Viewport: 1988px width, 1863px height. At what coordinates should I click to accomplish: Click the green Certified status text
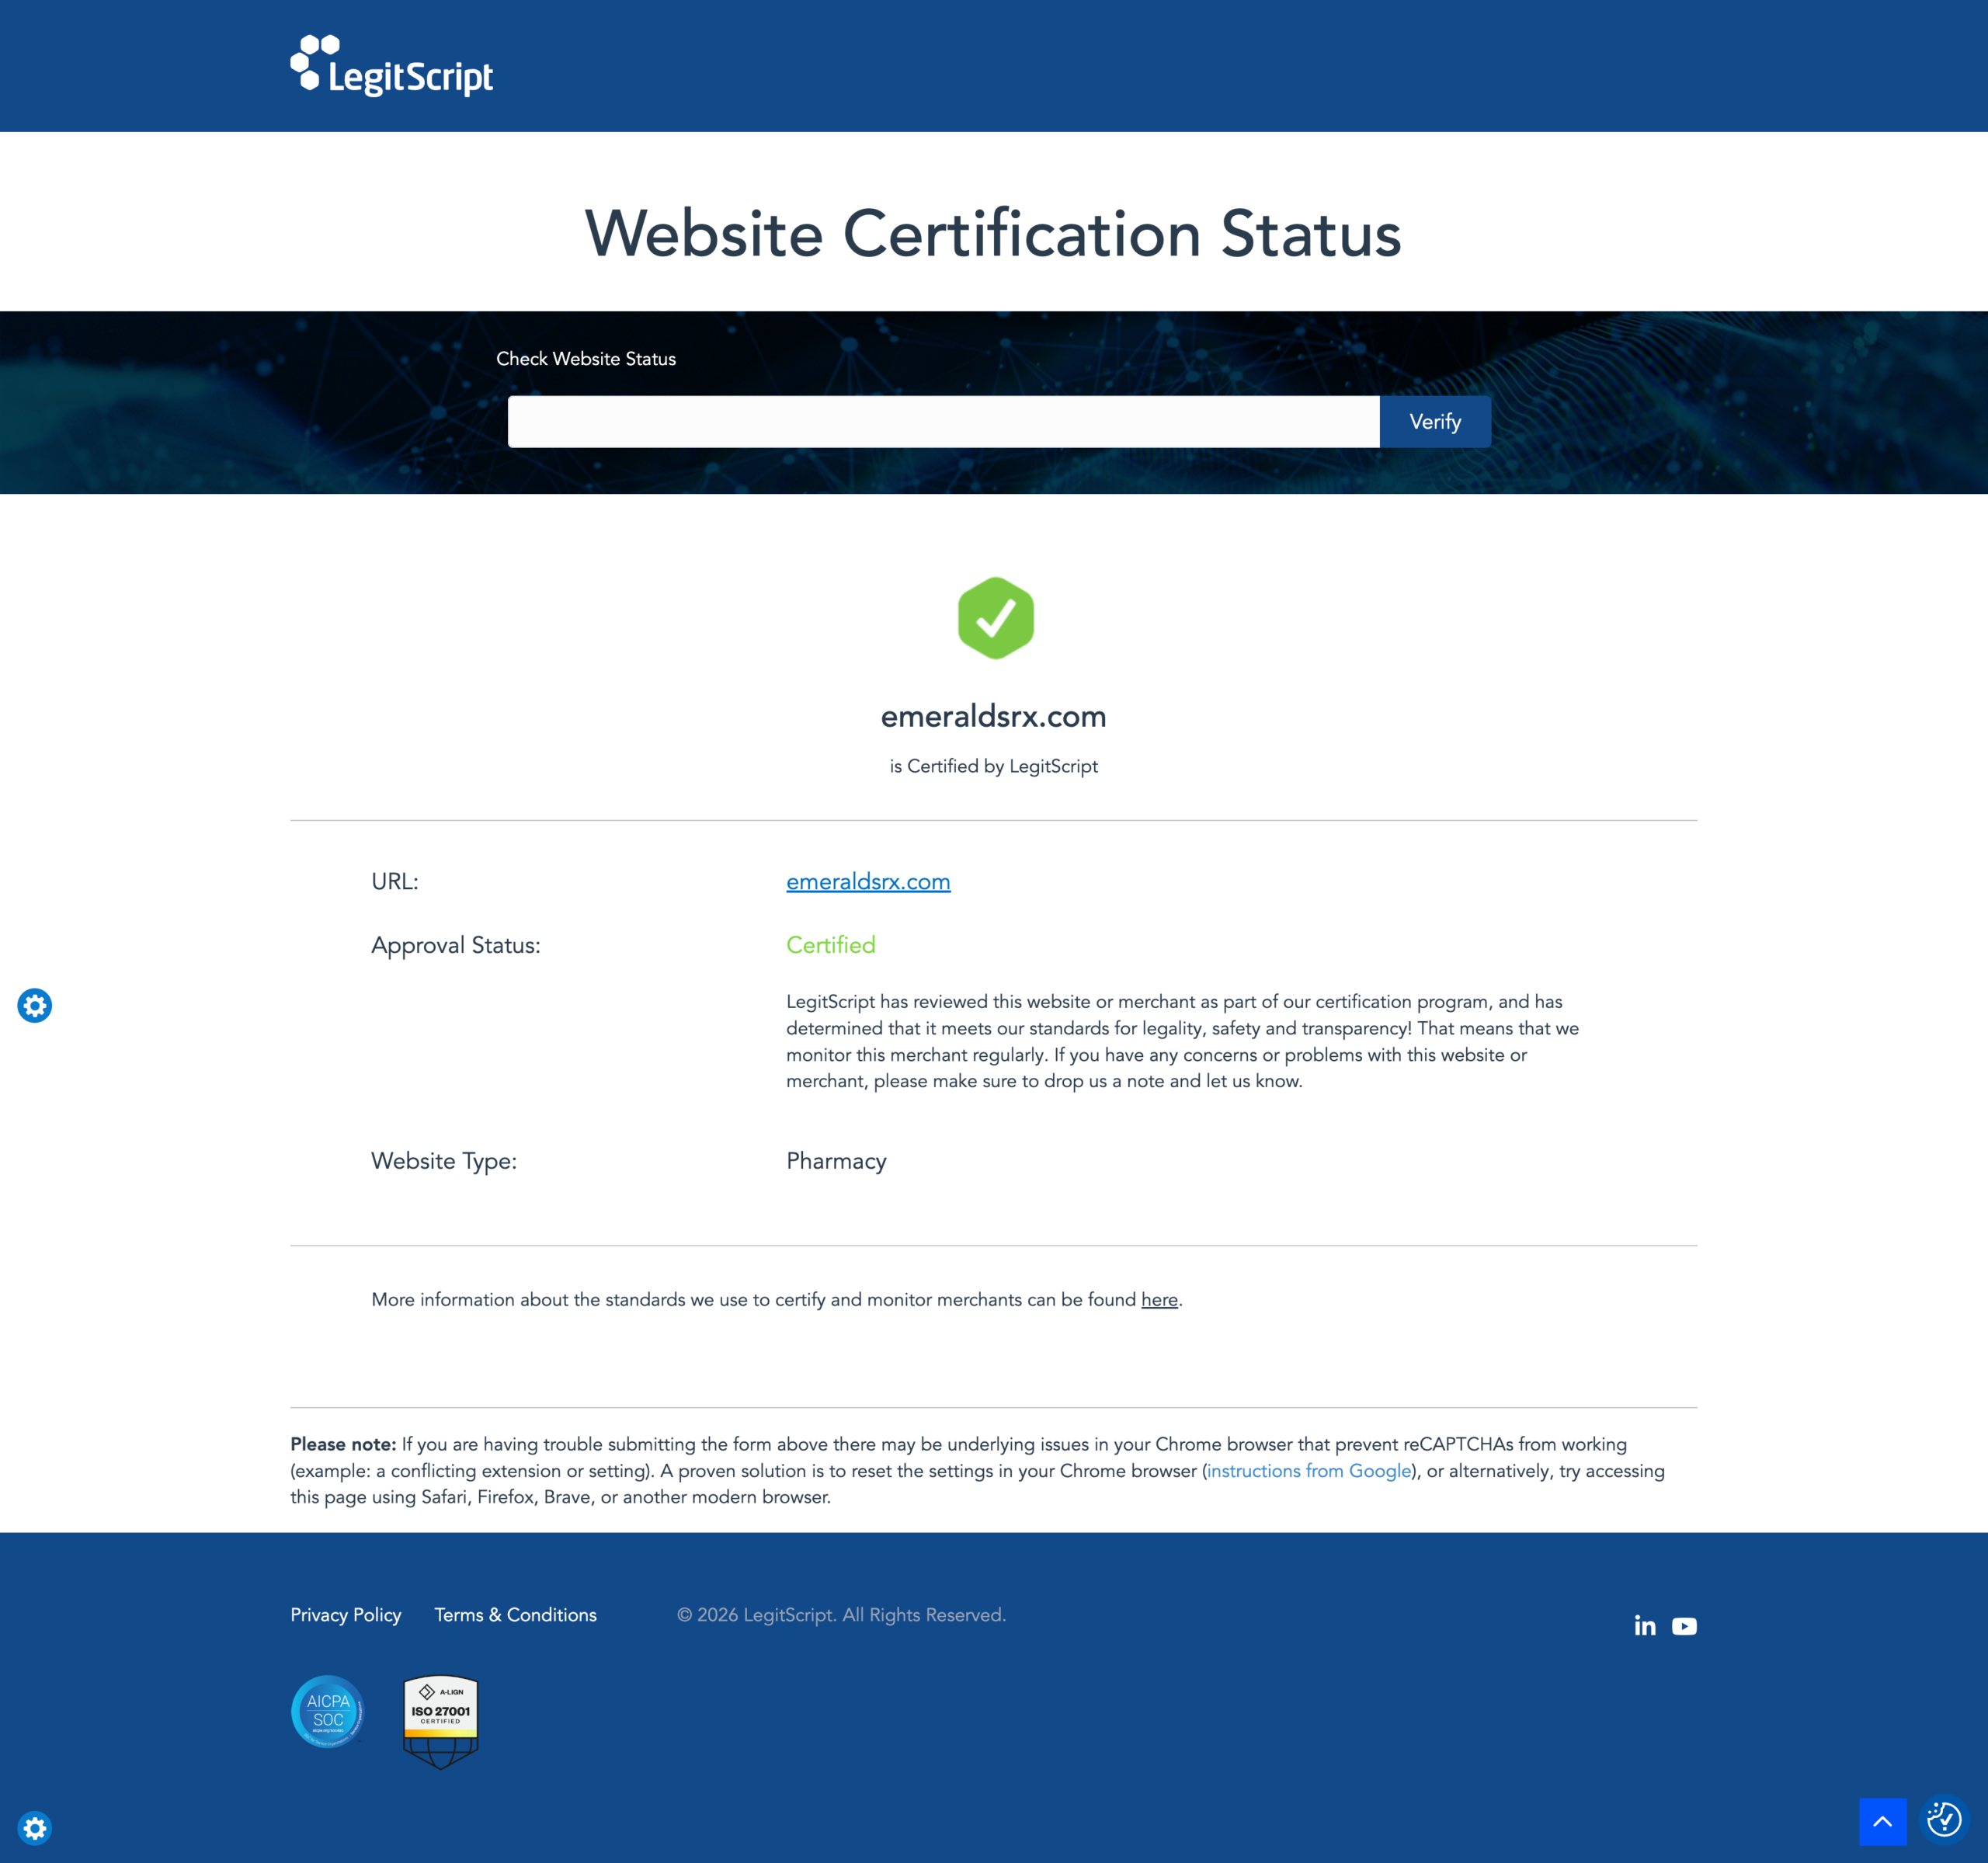830,945
